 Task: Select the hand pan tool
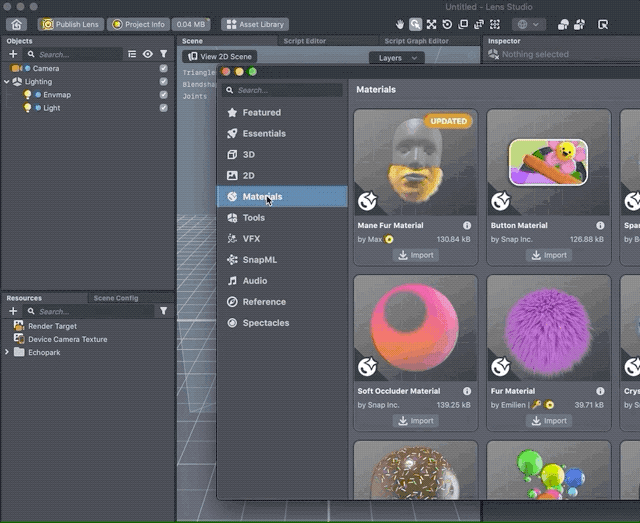pyautogui.click(x=400, y=24)
